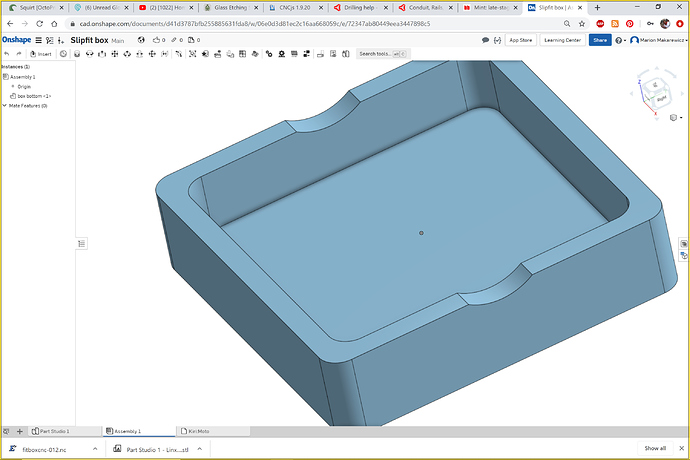Screen dimensions: 690x460
Task: Select the Fastened mate tool
Action: (77, 54)
